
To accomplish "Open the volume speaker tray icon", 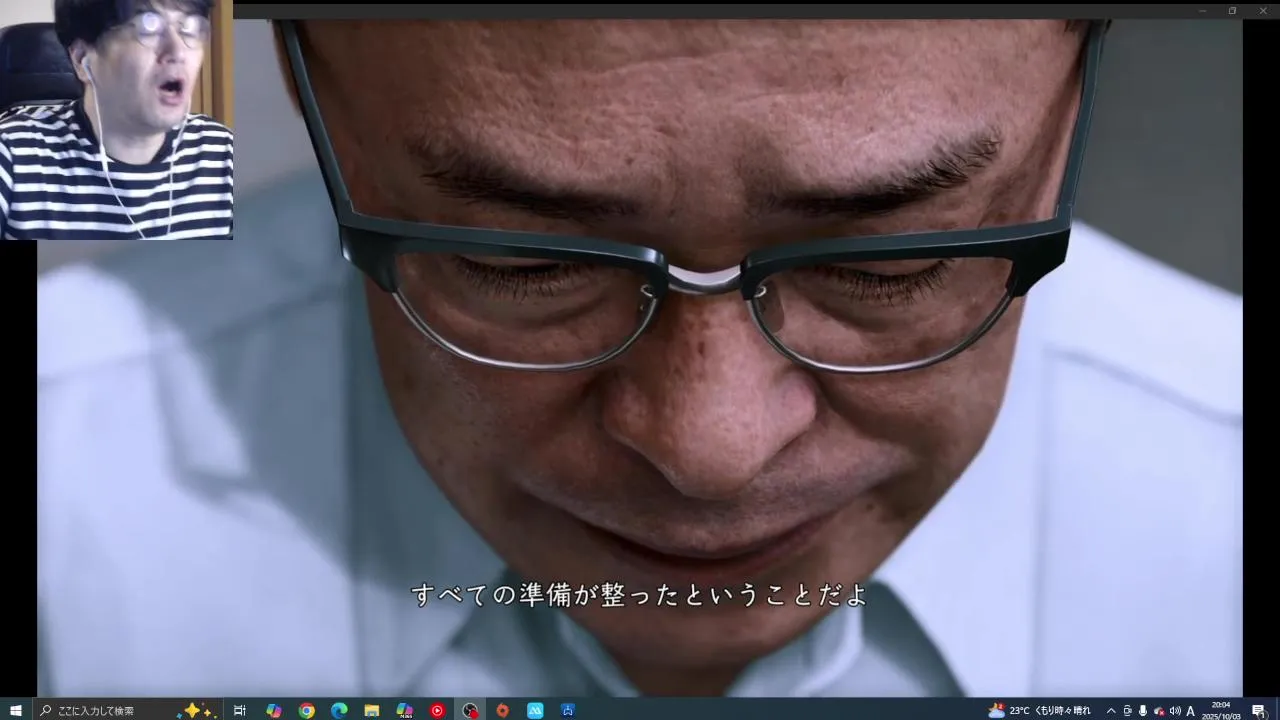I will 1175,710.
